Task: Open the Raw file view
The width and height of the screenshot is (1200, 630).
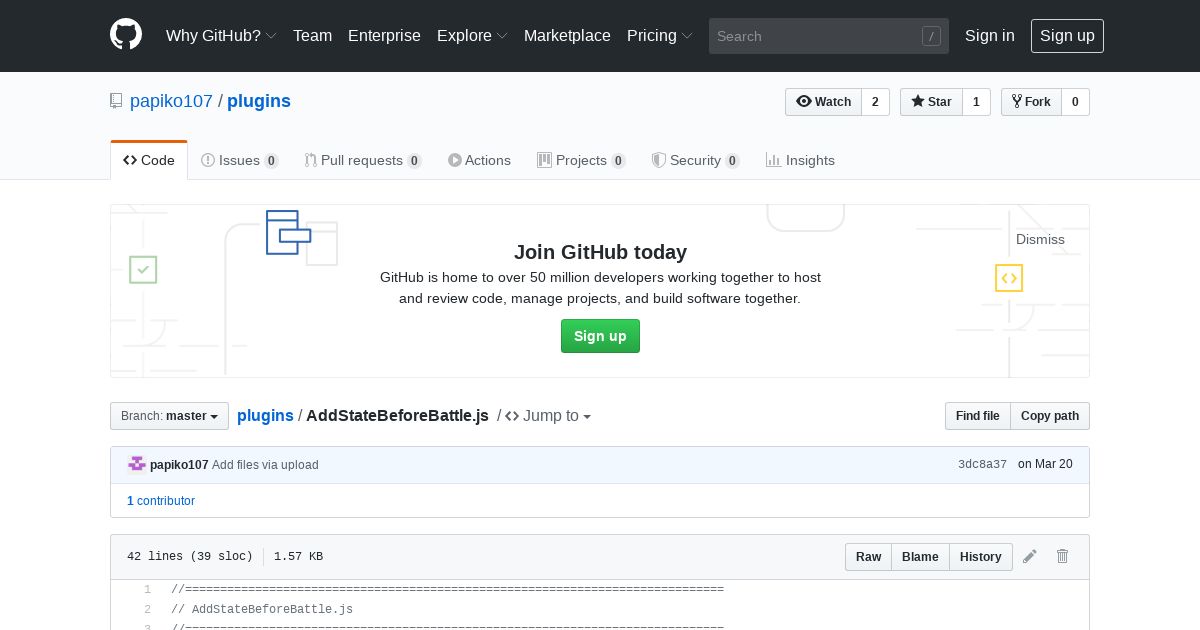Action: [868, 557]
